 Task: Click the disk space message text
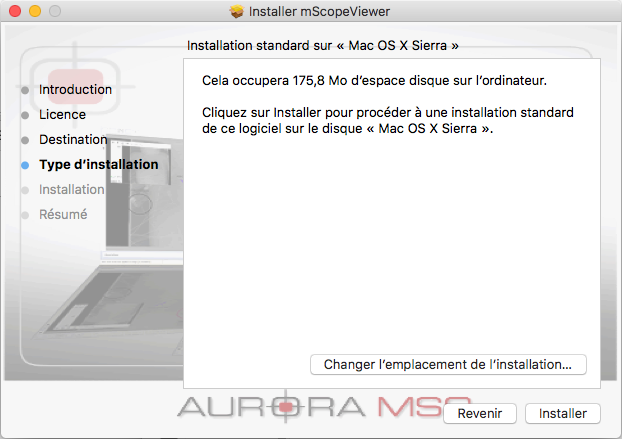374,81
